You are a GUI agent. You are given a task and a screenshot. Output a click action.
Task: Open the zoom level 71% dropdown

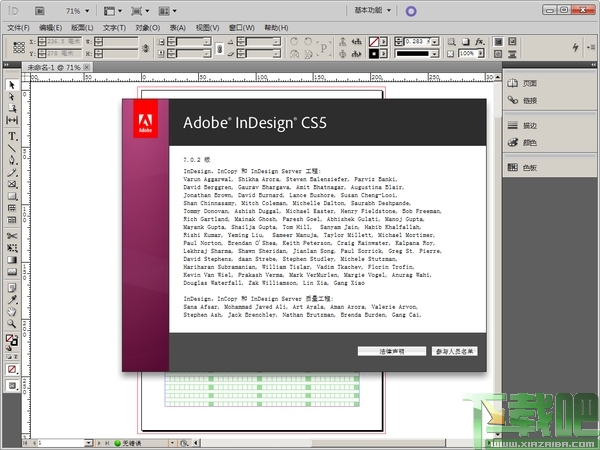click(87, 11)
